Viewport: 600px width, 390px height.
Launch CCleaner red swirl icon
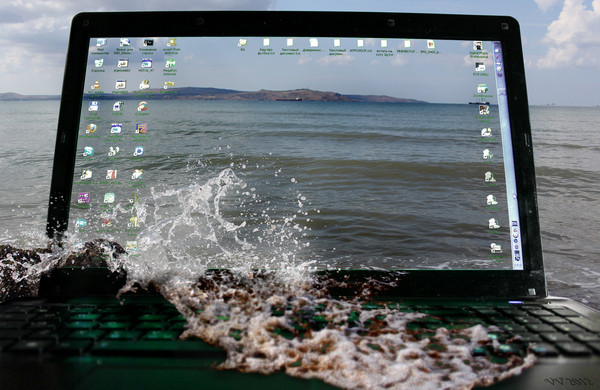[142, 106]
